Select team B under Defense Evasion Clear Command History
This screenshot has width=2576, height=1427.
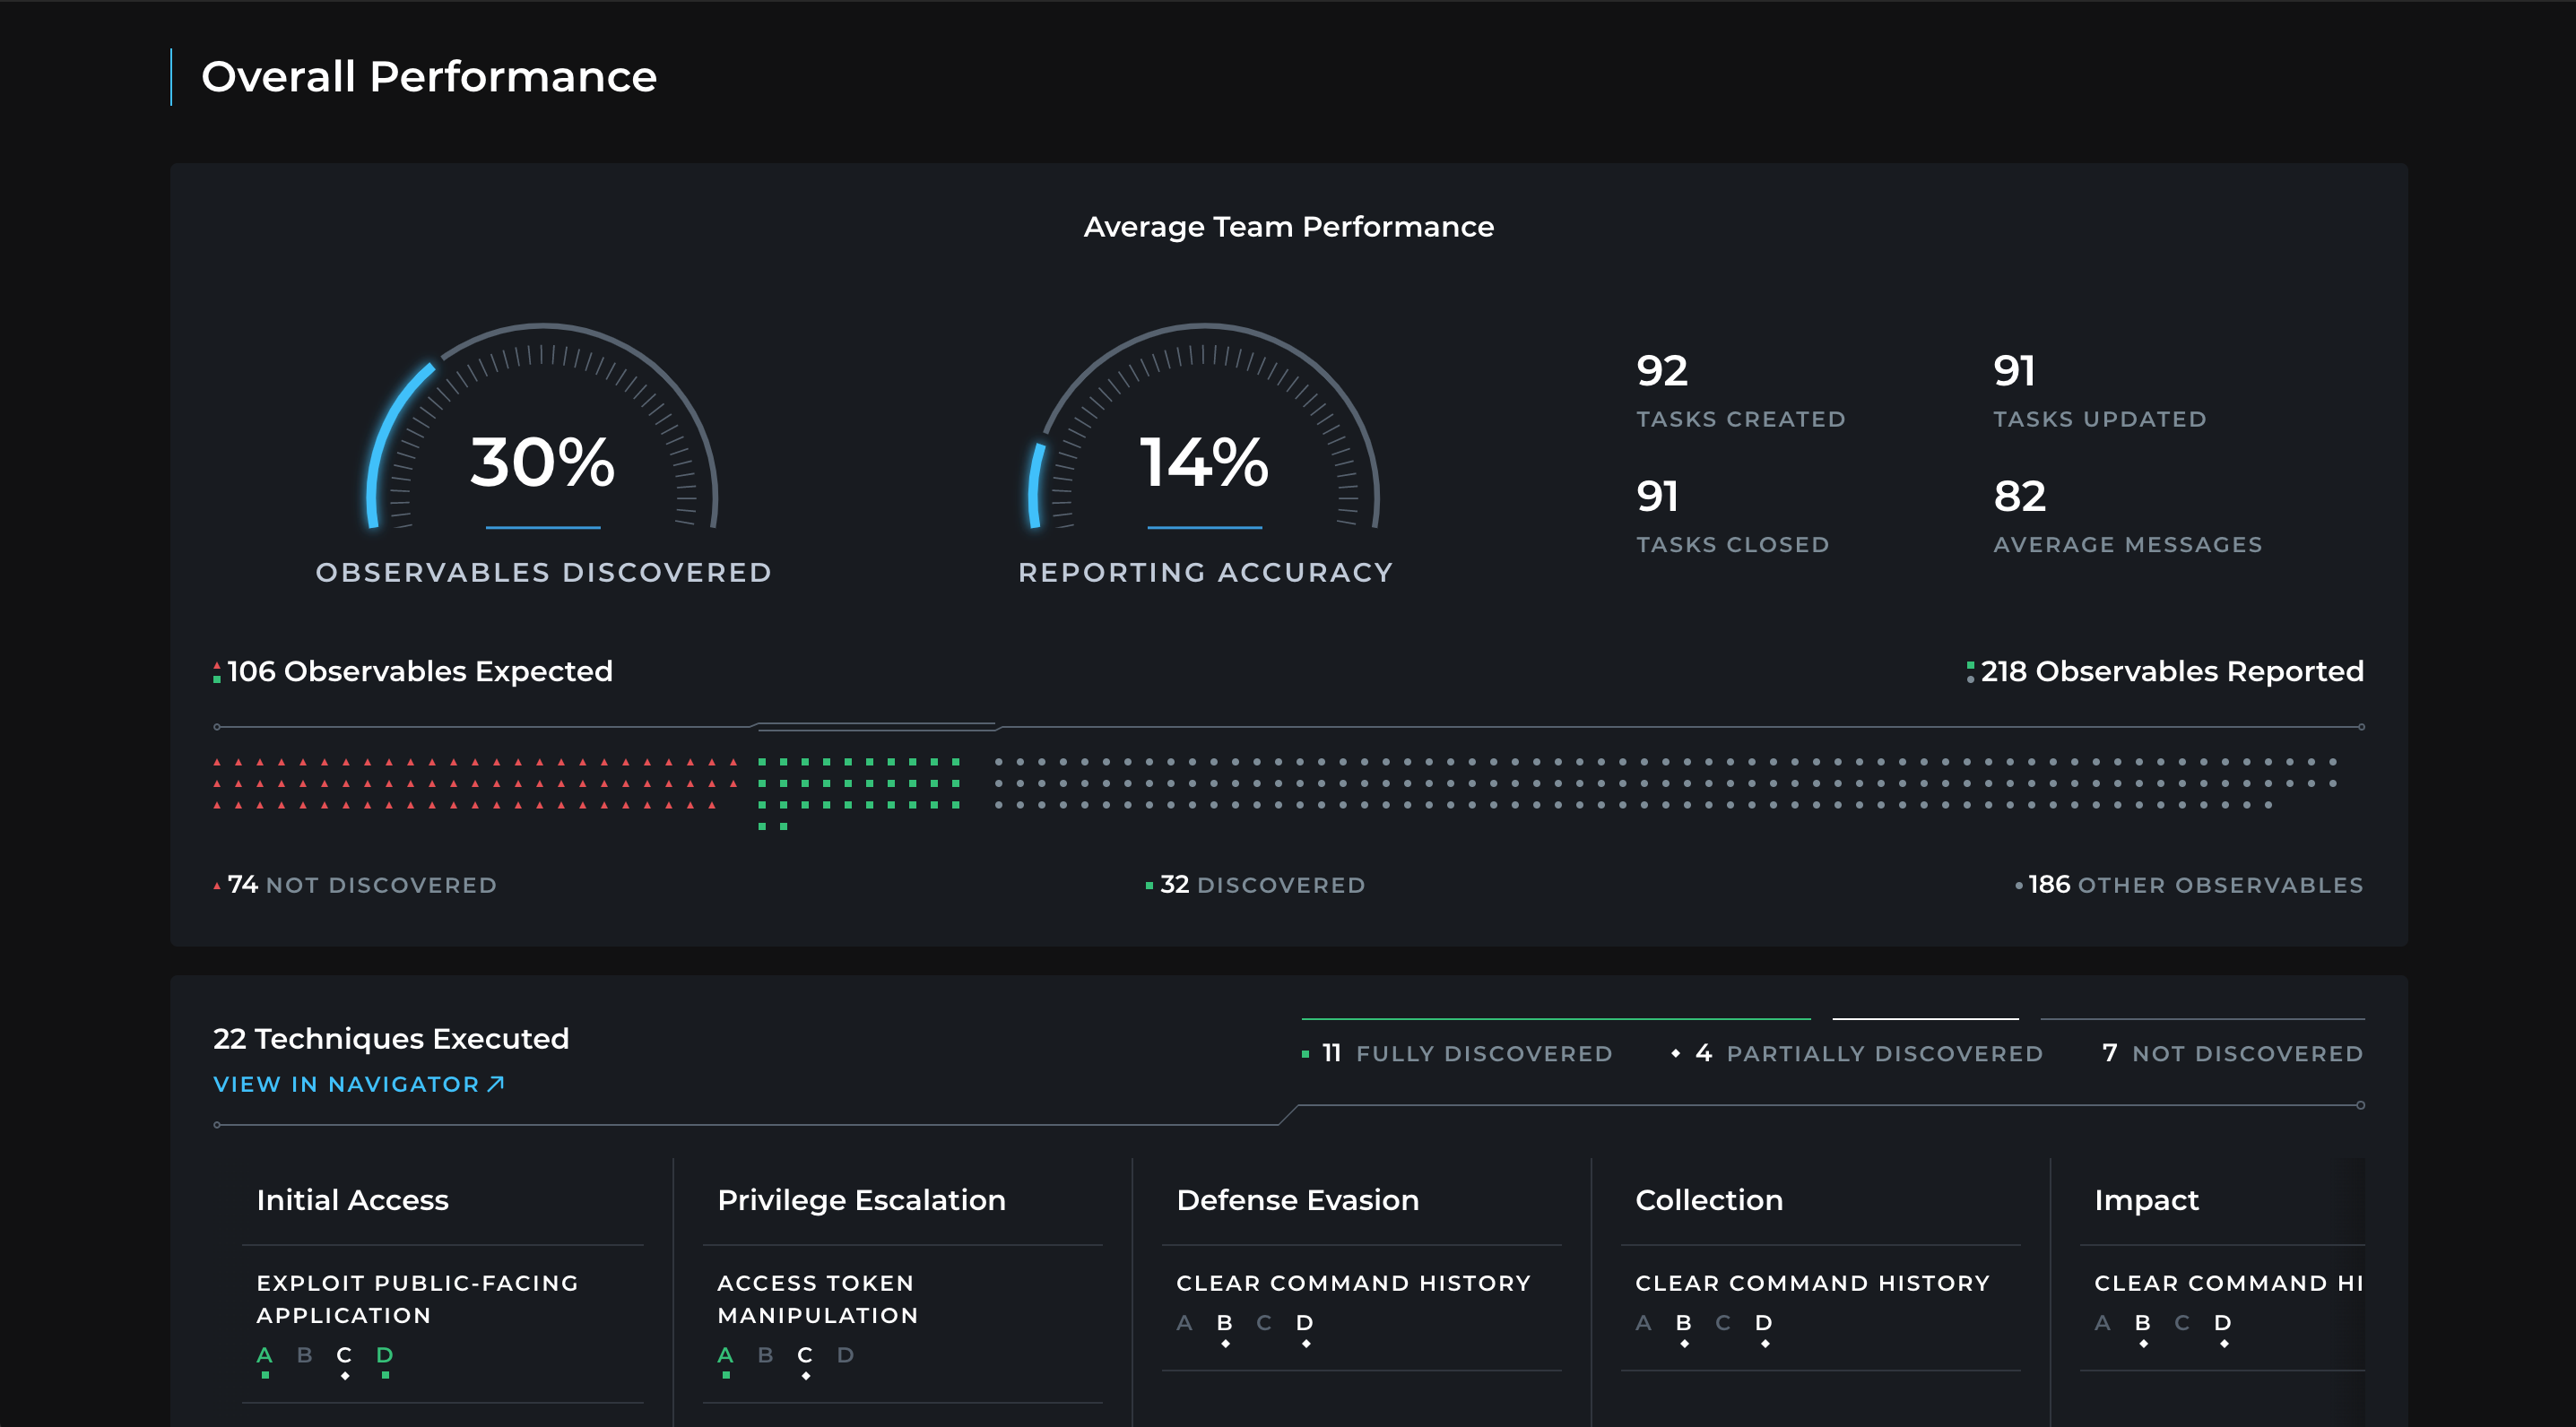pyautogui.click(x=1224, y=1323)
